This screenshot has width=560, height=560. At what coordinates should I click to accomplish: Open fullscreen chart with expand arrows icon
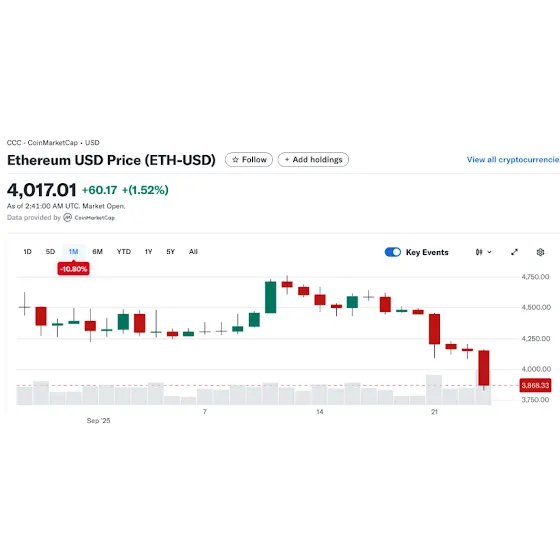[x=514, y=252]
